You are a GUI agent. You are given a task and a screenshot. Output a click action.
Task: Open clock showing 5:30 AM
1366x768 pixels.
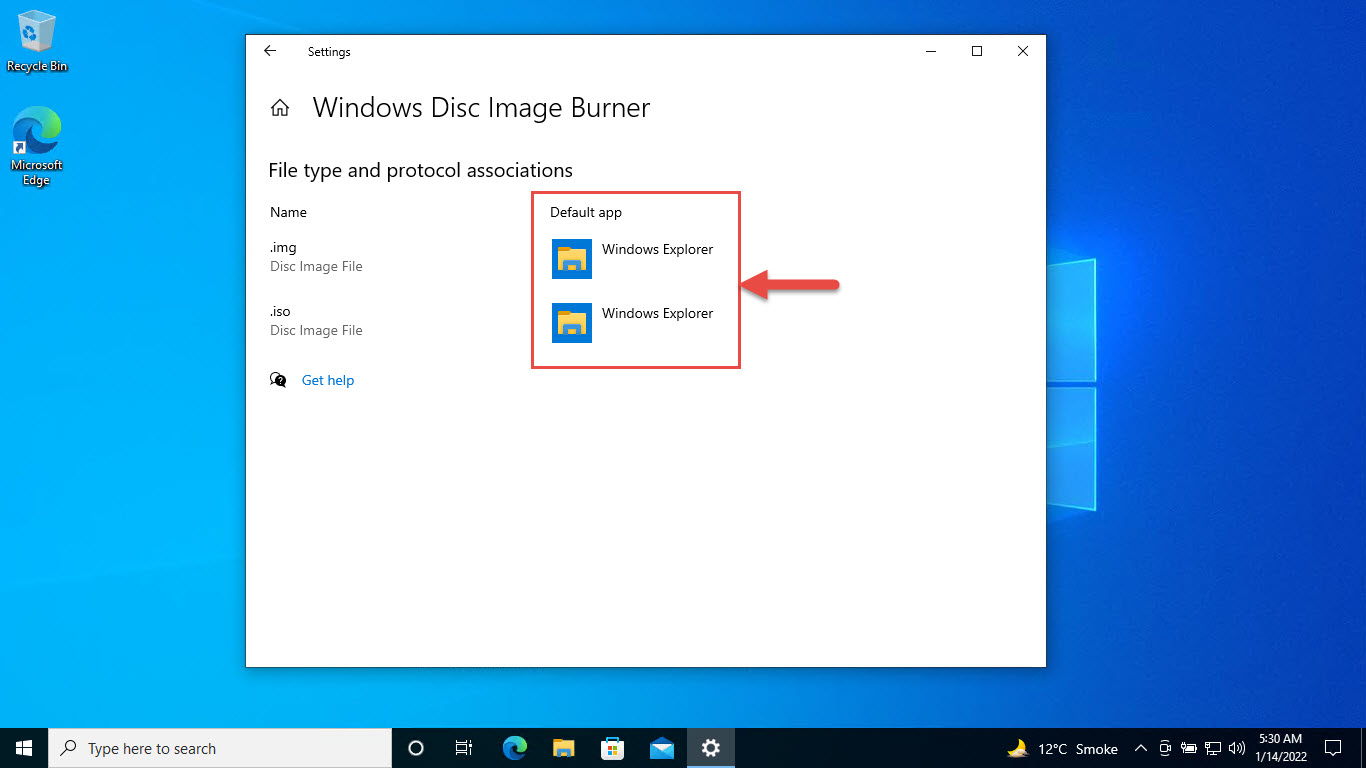click(1281, 748)
